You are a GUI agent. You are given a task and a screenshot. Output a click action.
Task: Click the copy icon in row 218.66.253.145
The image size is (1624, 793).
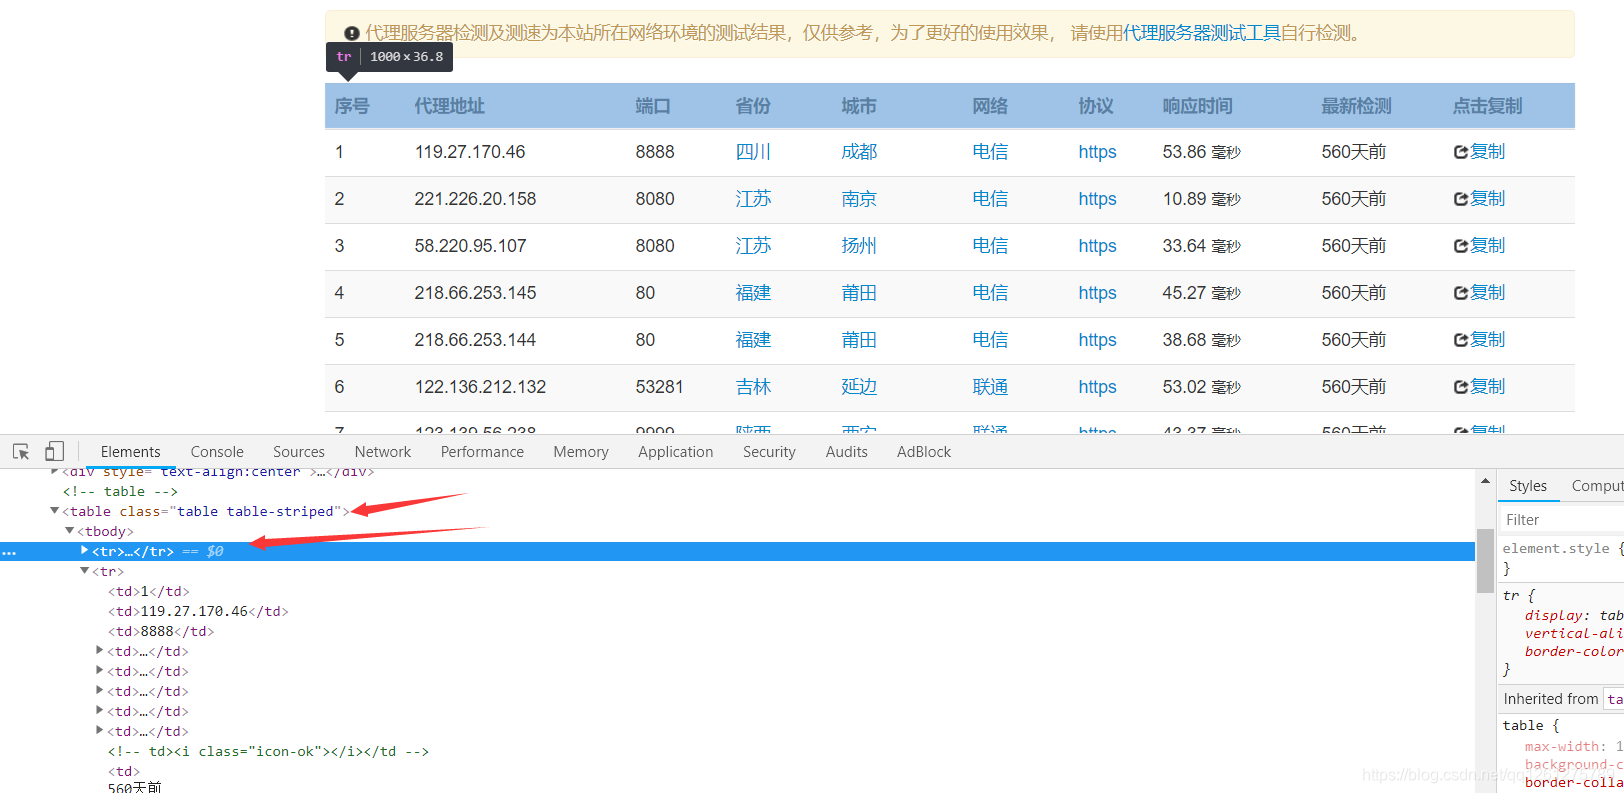click(1460, 293)
